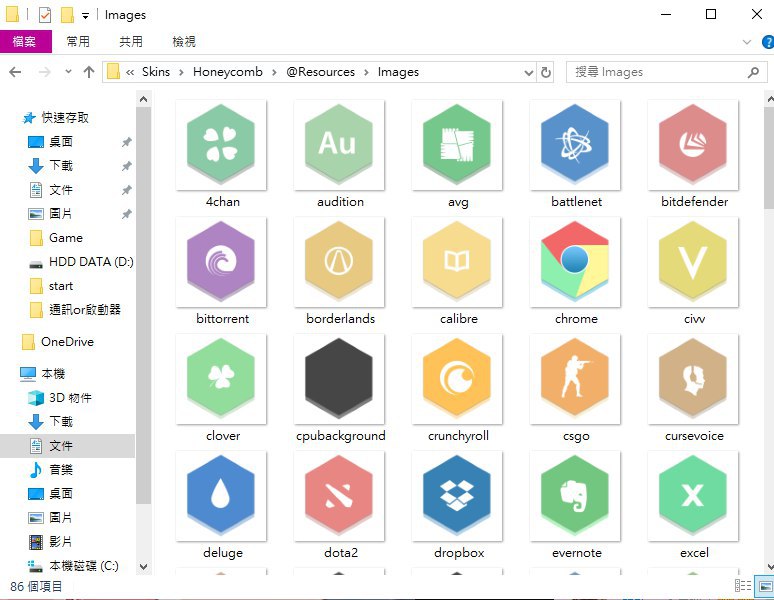Open the 檢視 ribbon tab
The image size is (774, 600).
pyautogui.click(x=184, y=41)
